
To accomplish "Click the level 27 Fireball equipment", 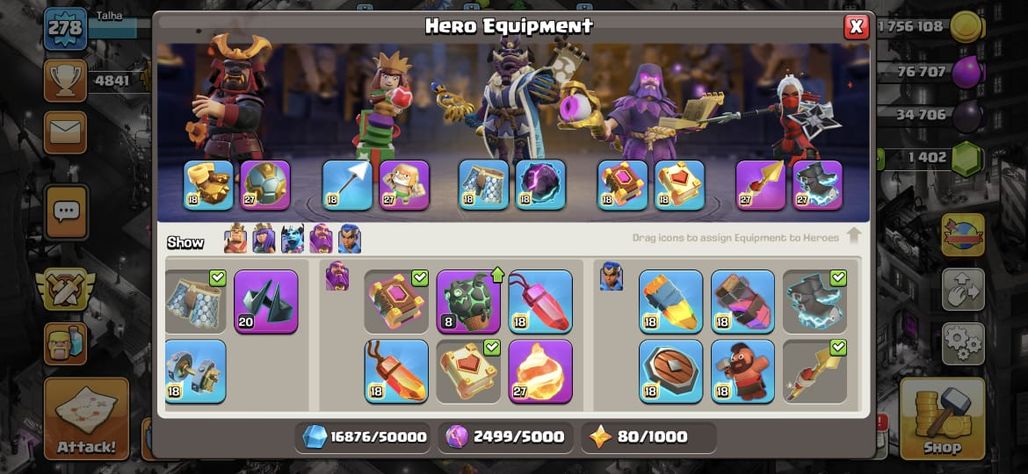I will click(x=540, y=371).
